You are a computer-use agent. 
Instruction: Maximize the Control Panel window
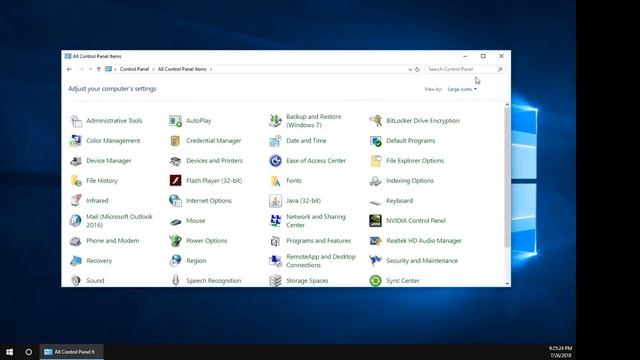coord(483,56)
